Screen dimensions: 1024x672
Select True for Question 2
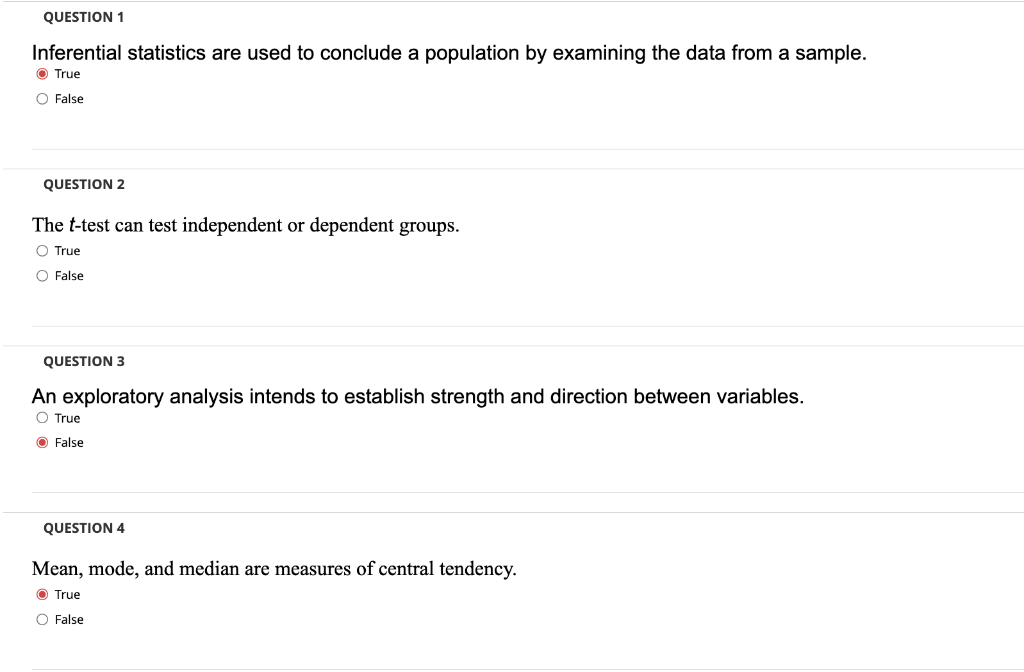(x=43, y=250)
